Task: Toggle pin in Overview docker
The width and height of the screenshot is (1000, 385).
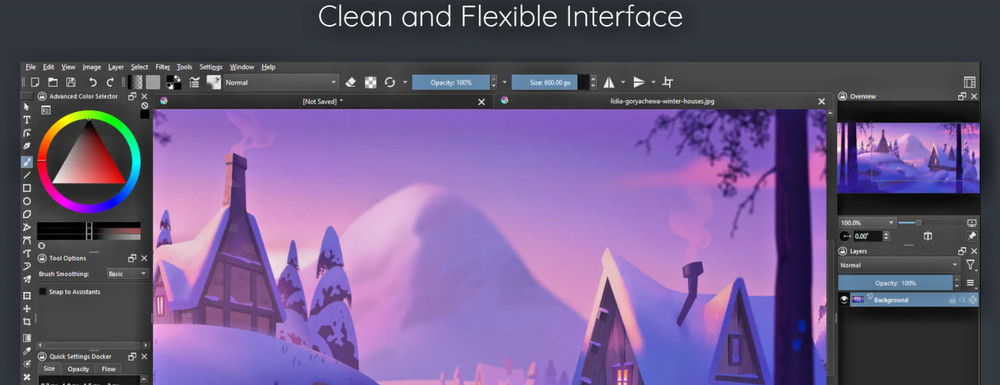Action: 971,236
